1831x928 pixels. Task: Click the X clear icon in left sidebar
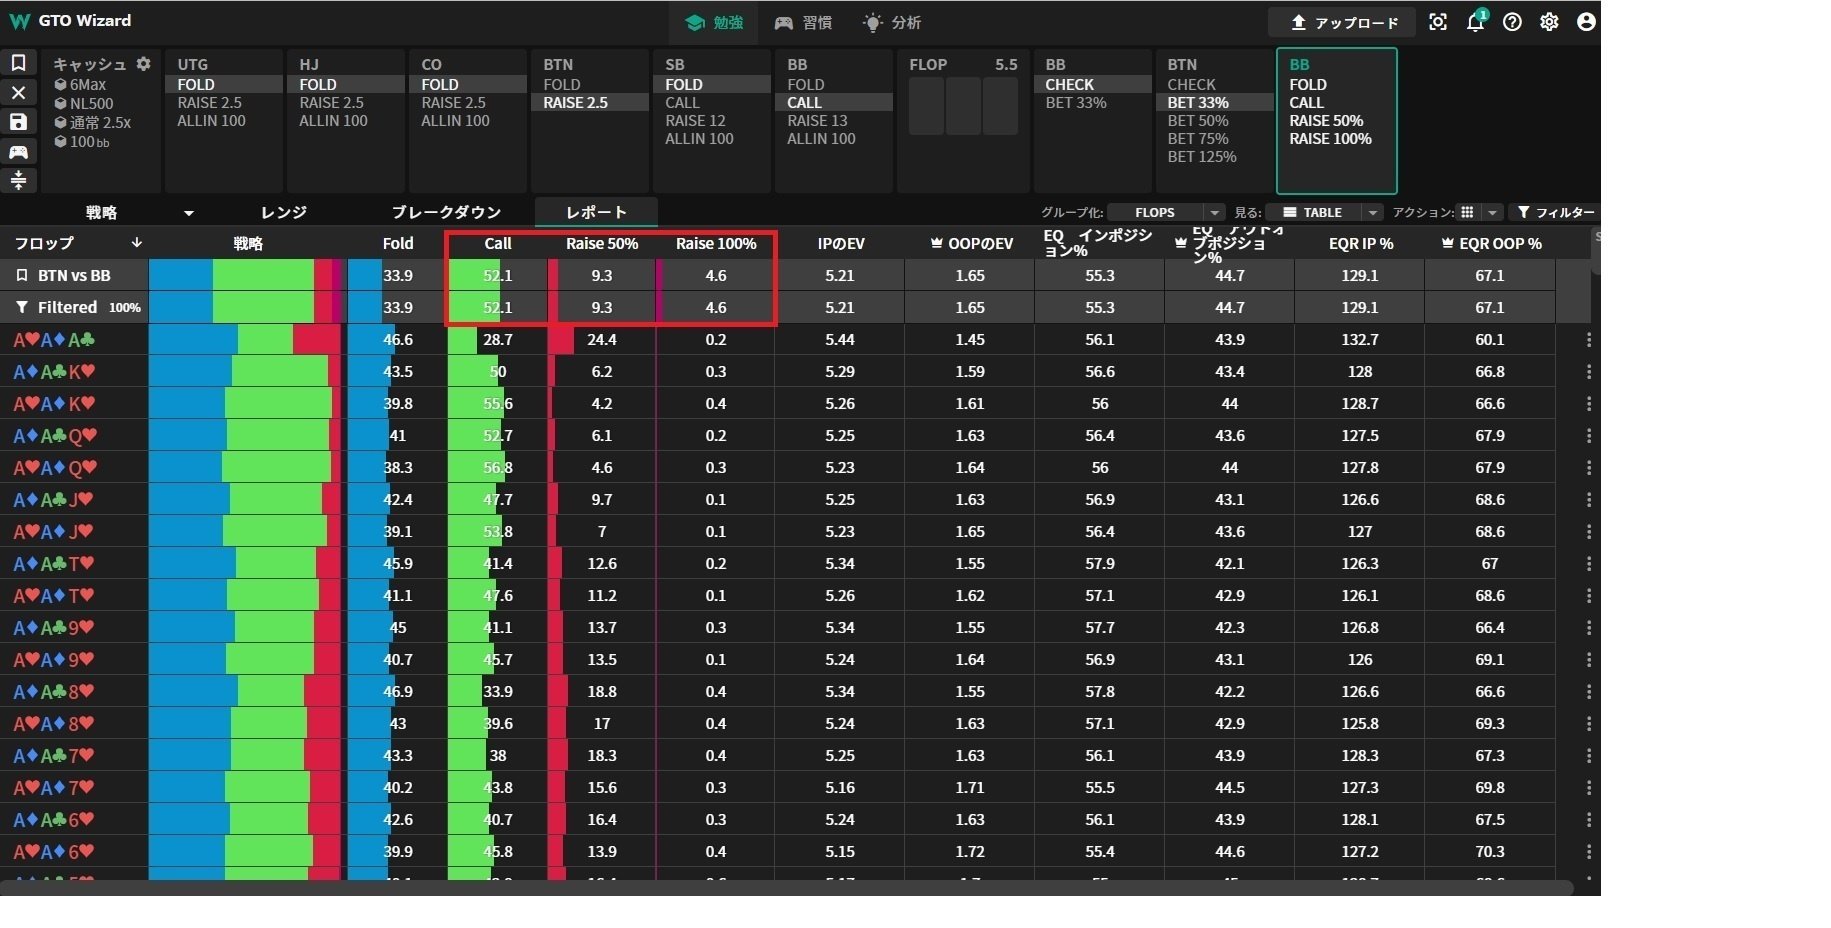tap(18, 92)
